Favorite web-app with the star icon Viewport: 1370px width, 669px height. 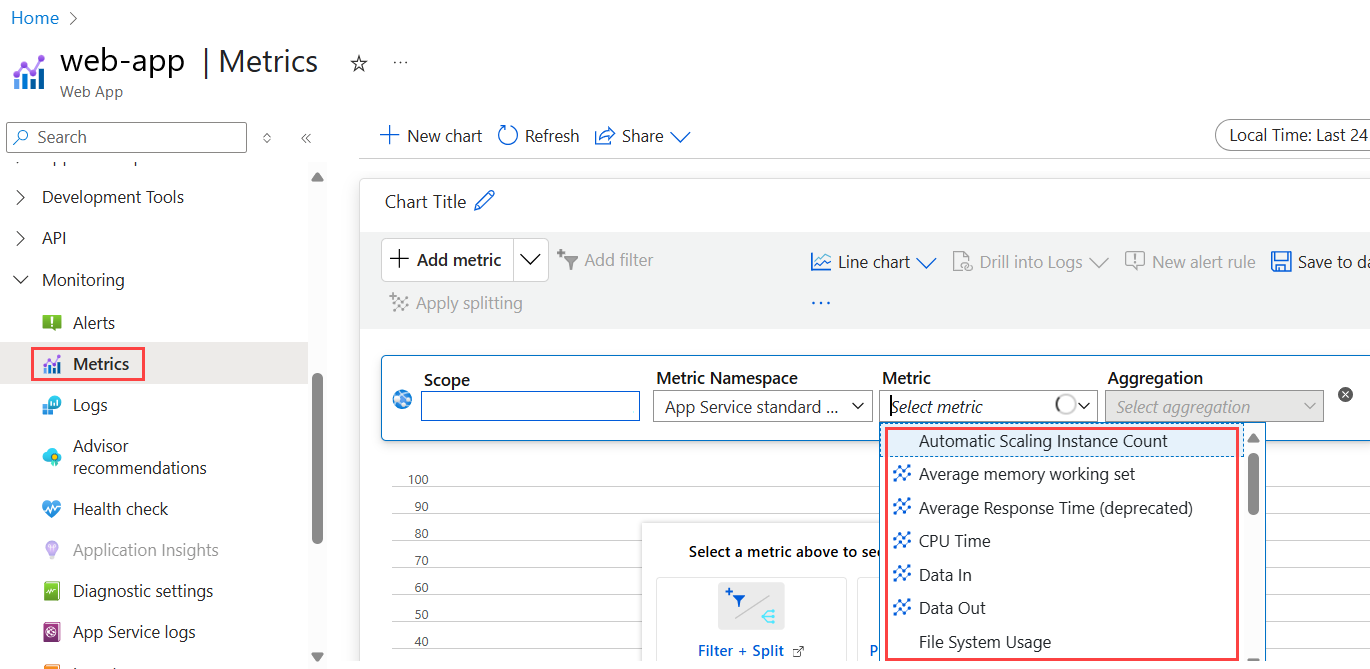(359, 64)
